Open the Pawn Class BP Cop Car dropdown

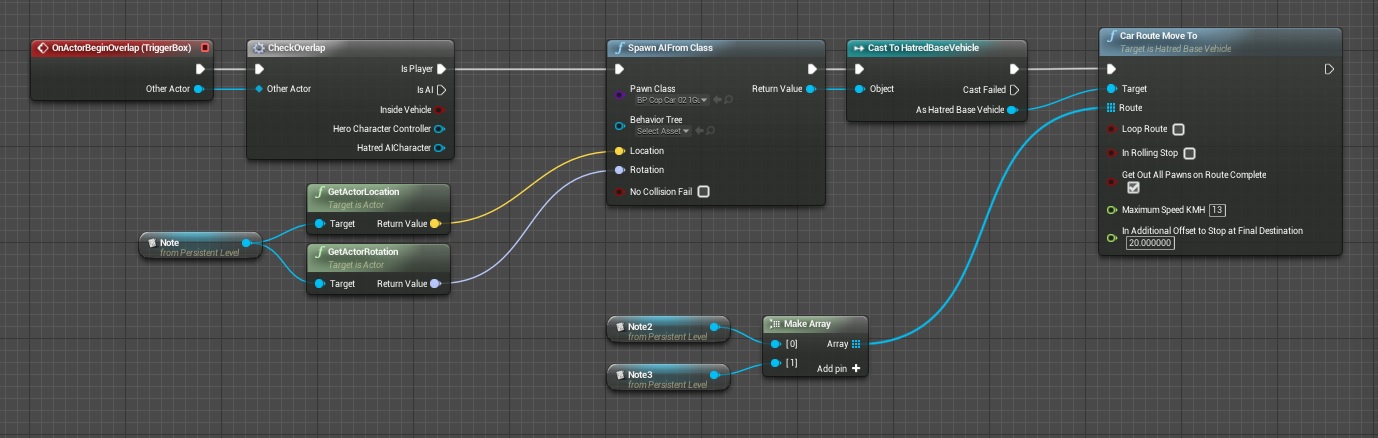(x=673, y=100)
